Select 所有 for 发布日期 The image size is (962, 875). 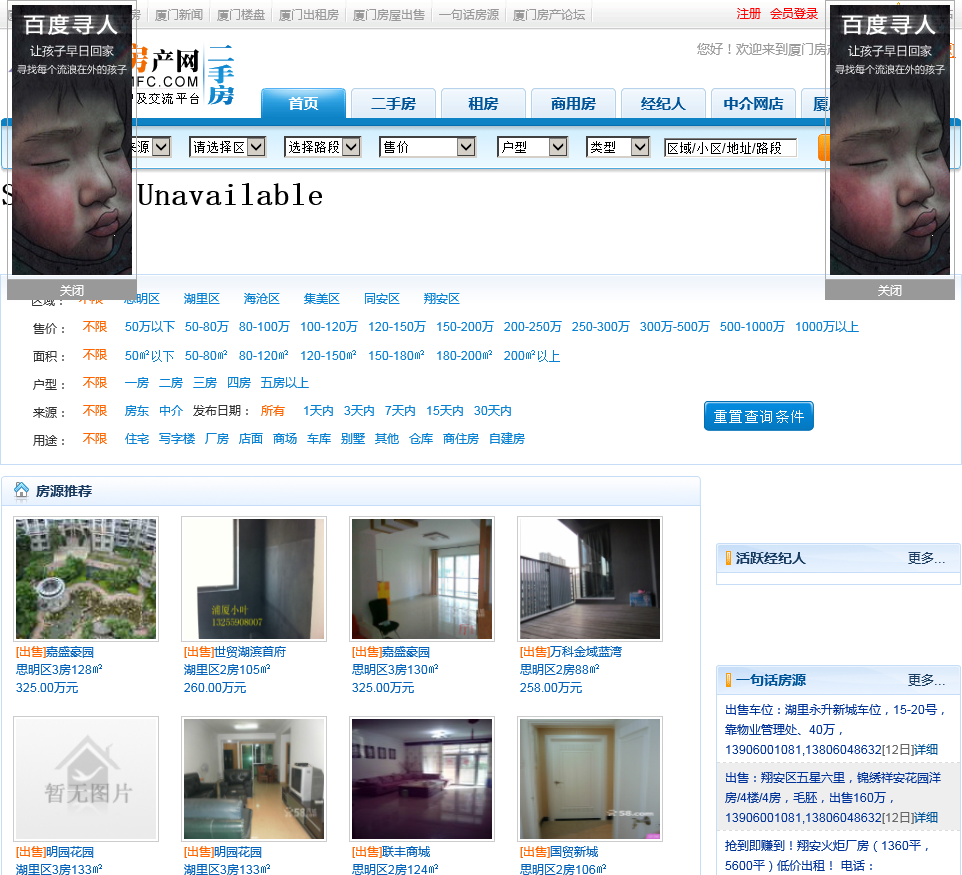click(x=273, y=411)
